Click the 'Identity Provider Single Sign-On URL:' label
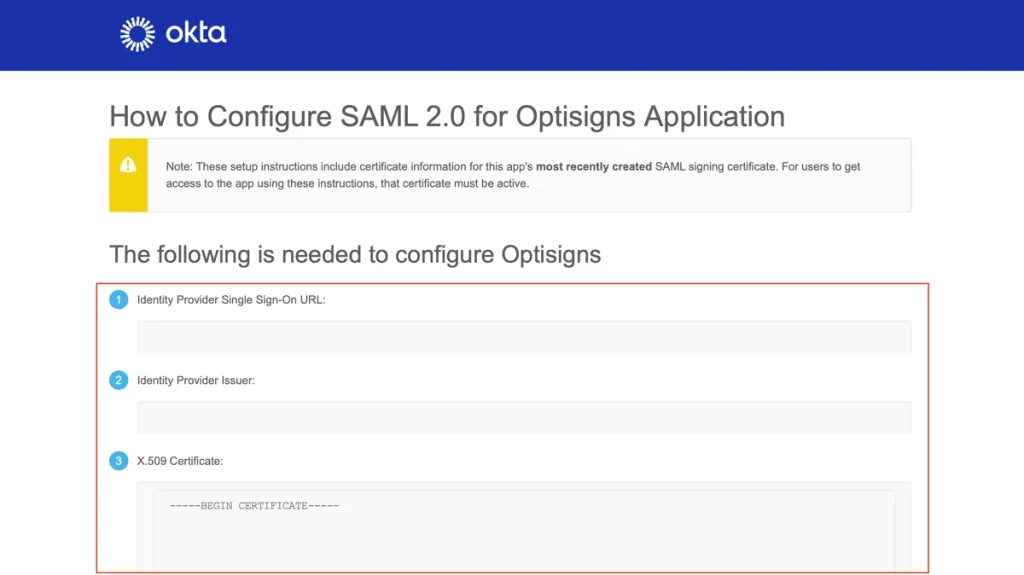1024x575 pixels. pos(231,300)
